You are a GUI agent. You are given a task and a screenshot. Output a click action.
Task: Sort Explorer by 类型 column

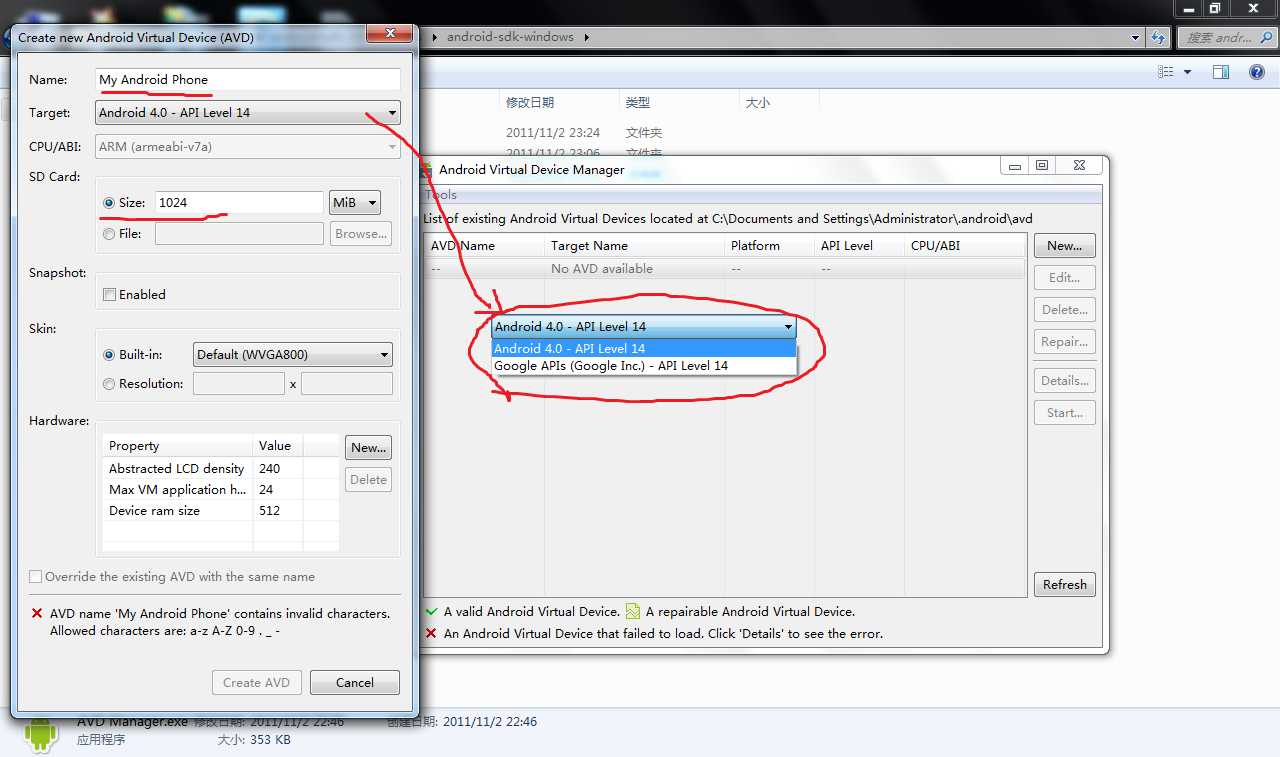coord(679,102)
